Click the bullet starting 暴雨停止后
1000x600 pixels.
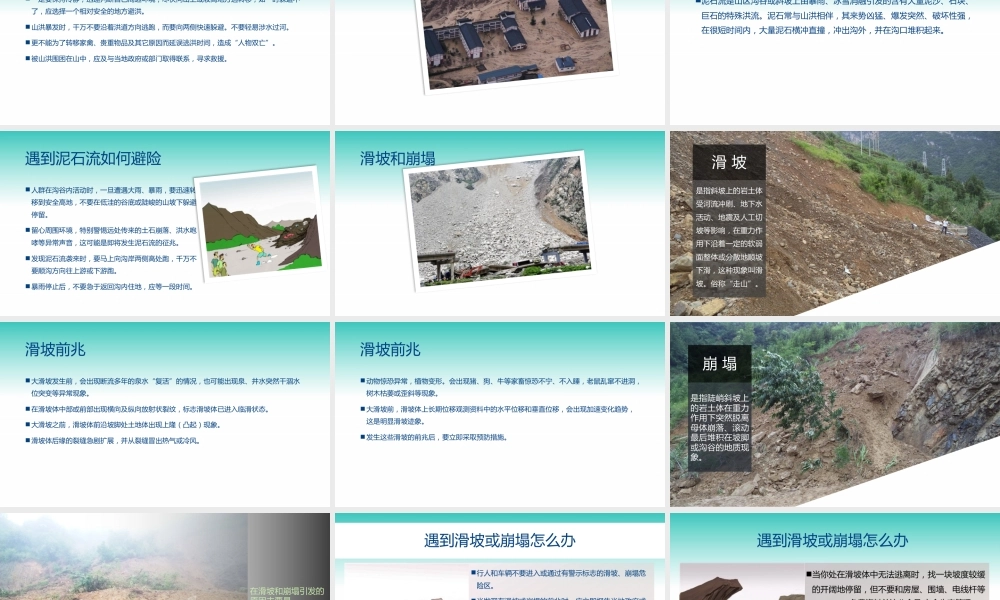(x=109, y=287)
